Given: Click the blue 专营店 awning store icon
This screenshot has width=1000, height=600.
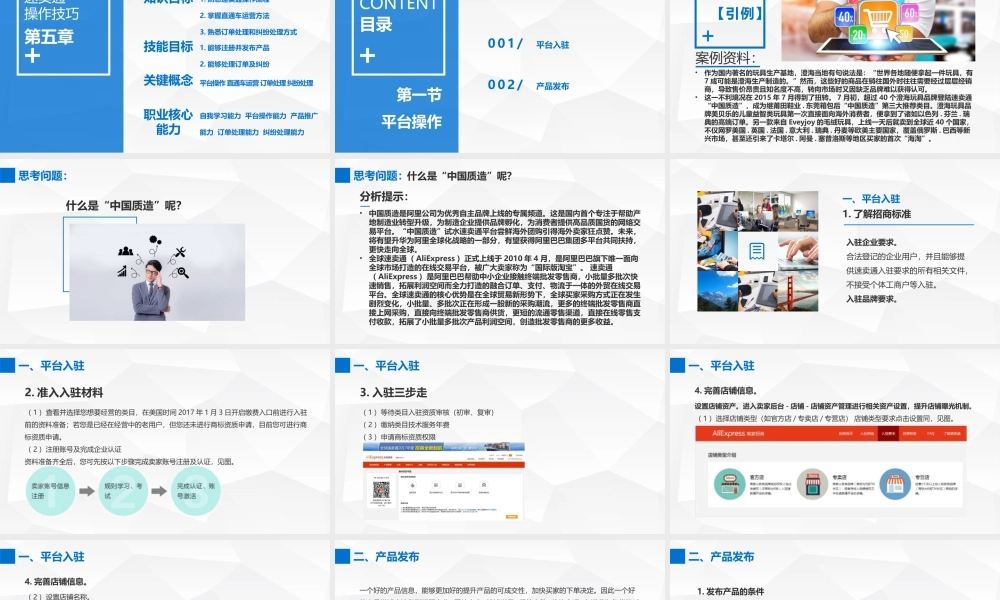Looking at the screenshot, I should tap(895, 483).
